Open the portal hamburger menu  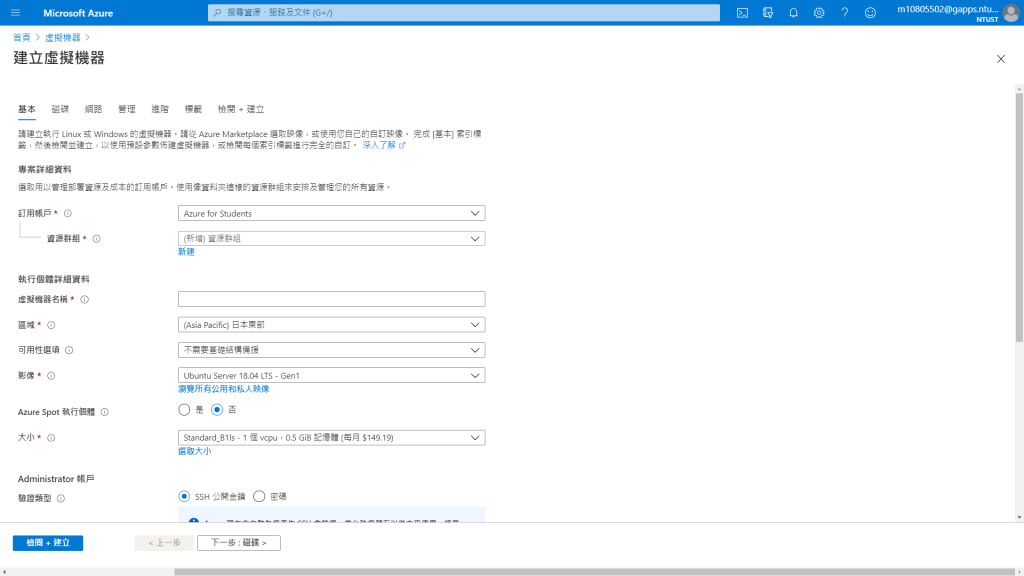pyautogui.click(x=16, y=12)
